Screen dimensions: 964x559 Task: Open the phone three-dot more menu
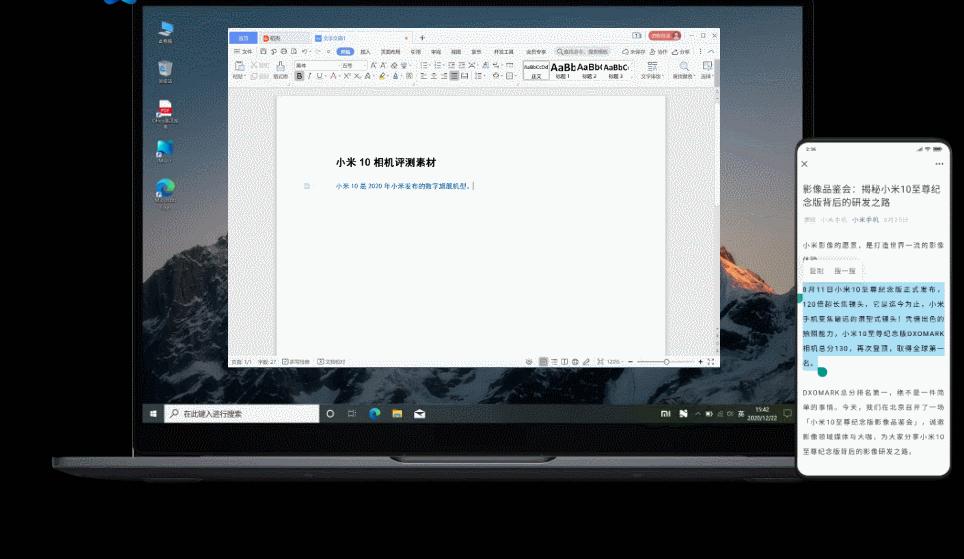[x=939, y=164]
